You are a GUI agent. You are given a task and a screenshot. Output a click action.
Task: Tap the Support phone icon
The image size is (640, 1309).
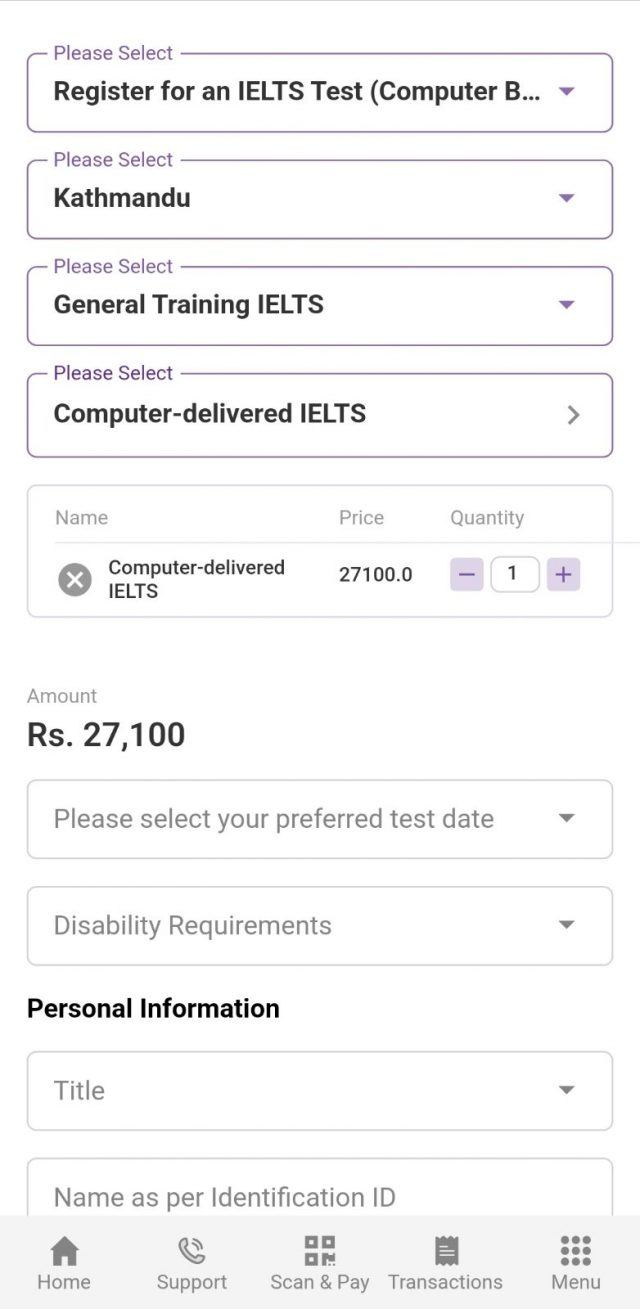192,1260
